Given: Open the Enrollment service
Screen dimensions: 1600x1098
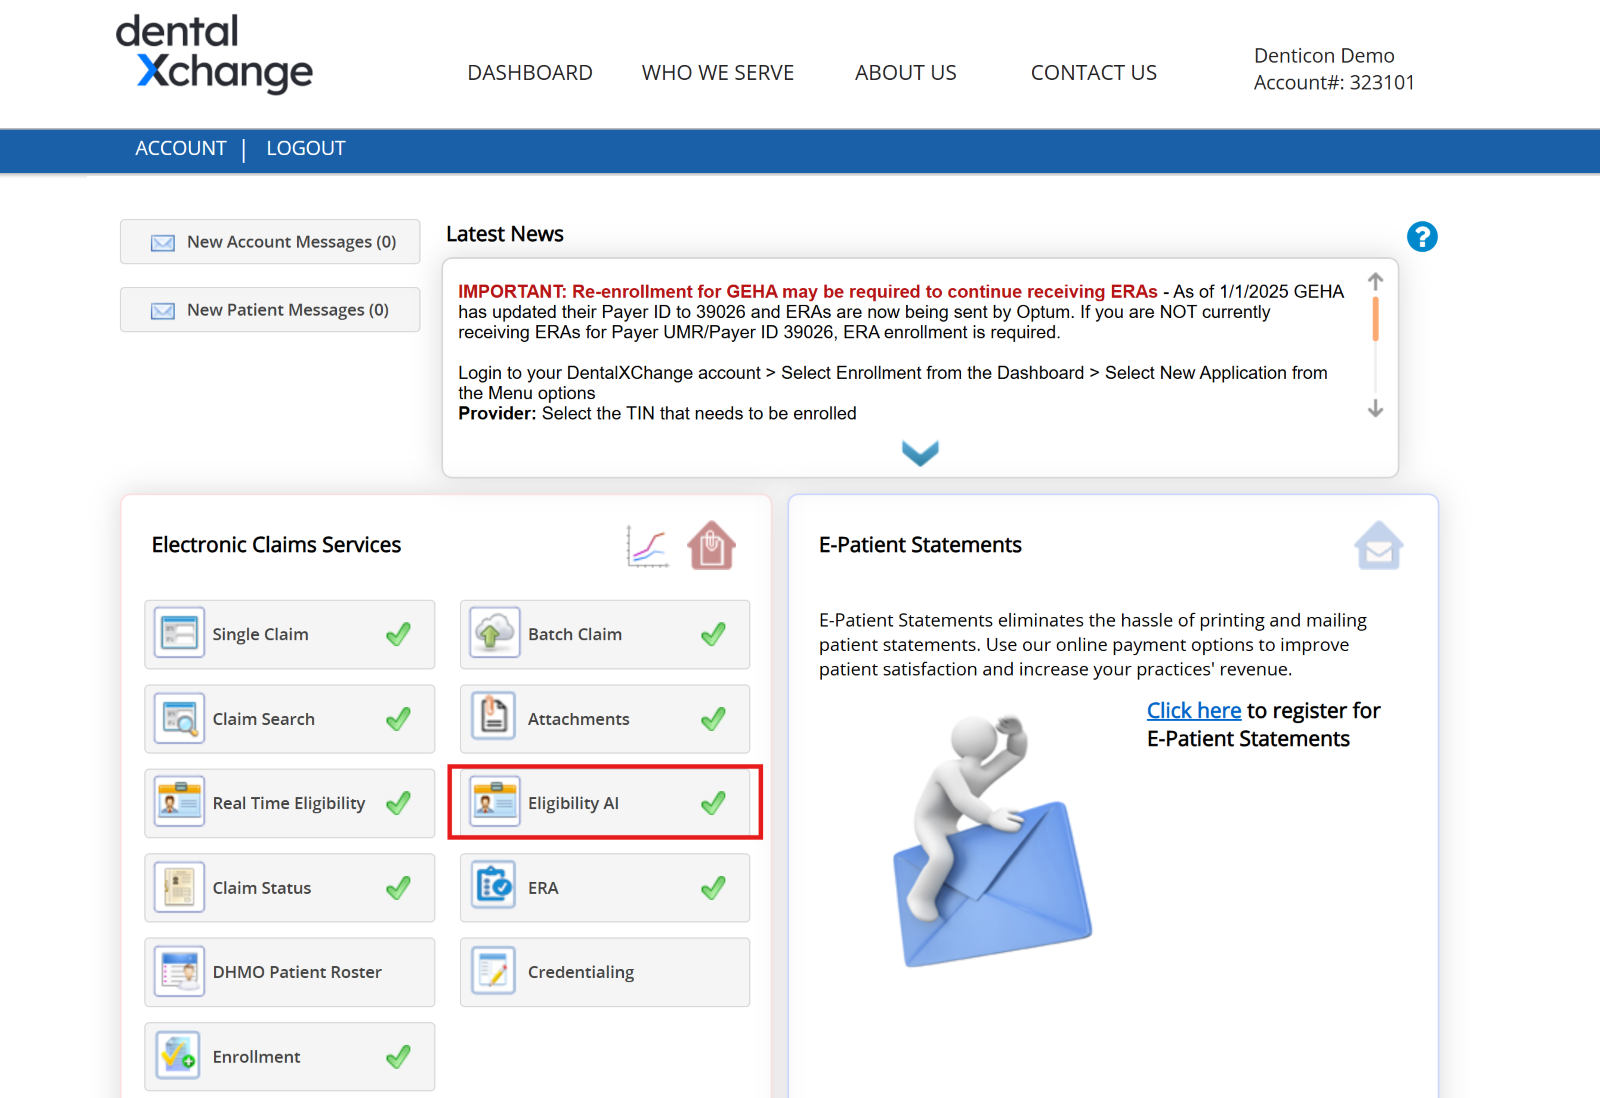Looking at the screenshot, I should pos(290,1057).
